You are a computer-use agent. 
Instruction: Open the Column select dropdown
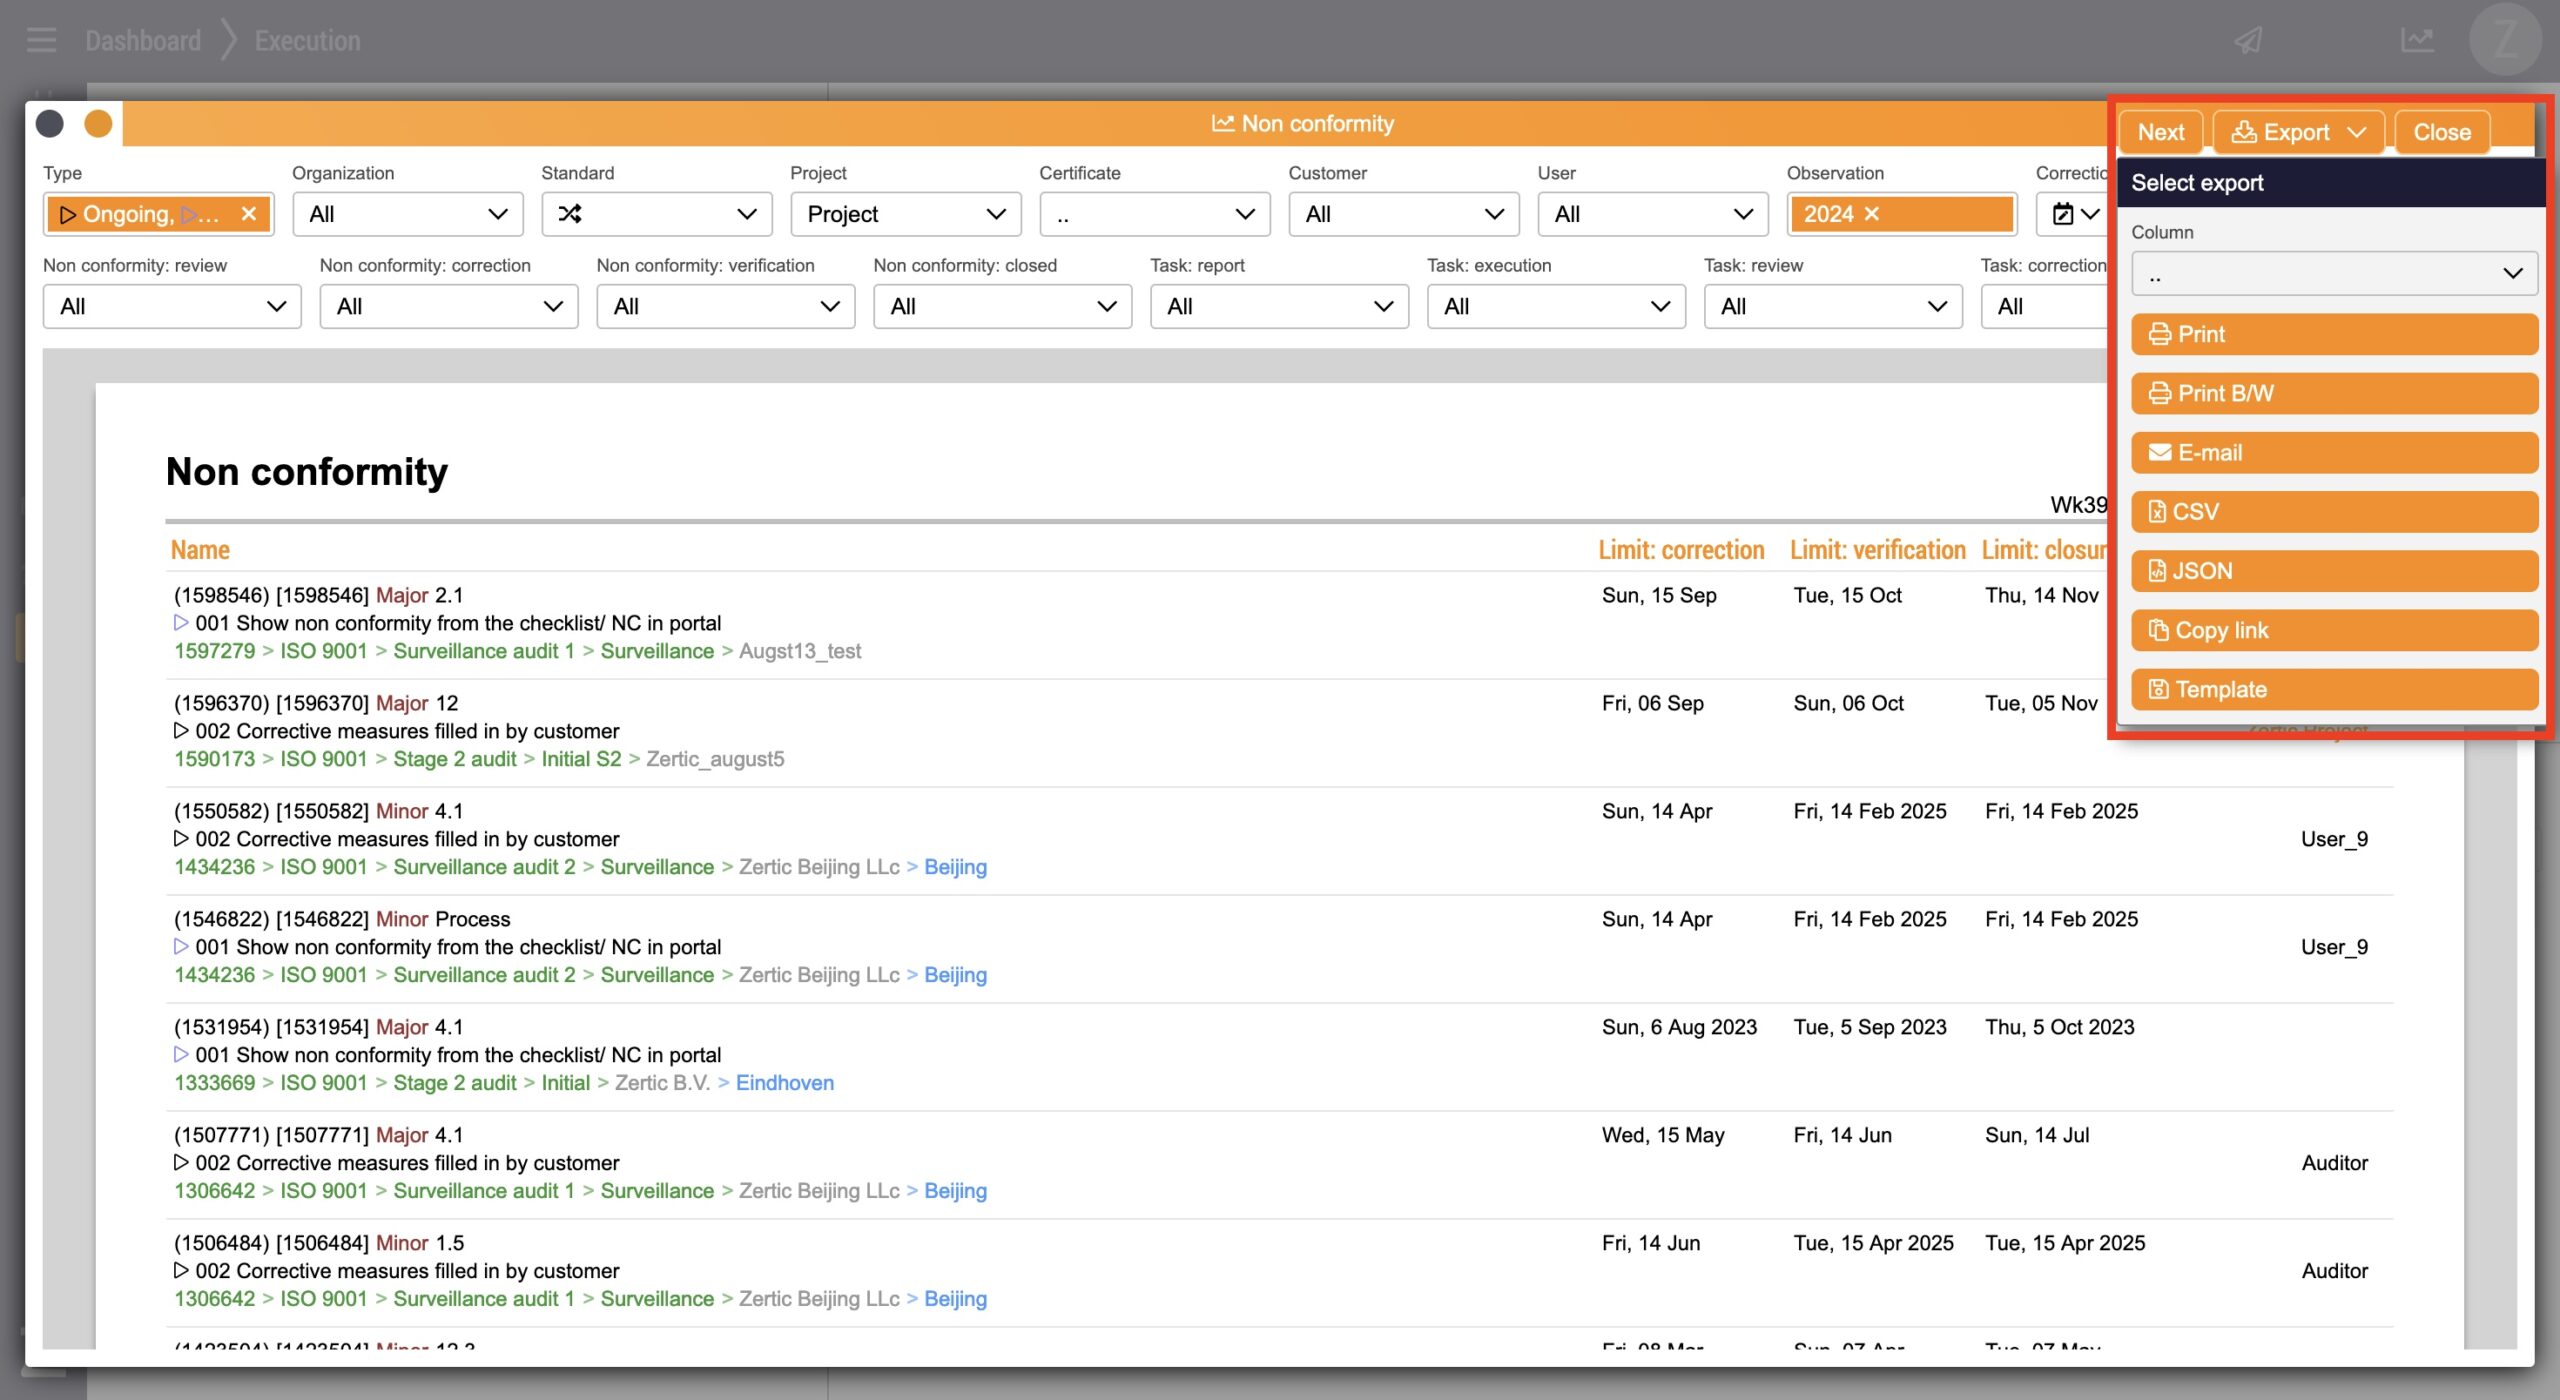2333,274
